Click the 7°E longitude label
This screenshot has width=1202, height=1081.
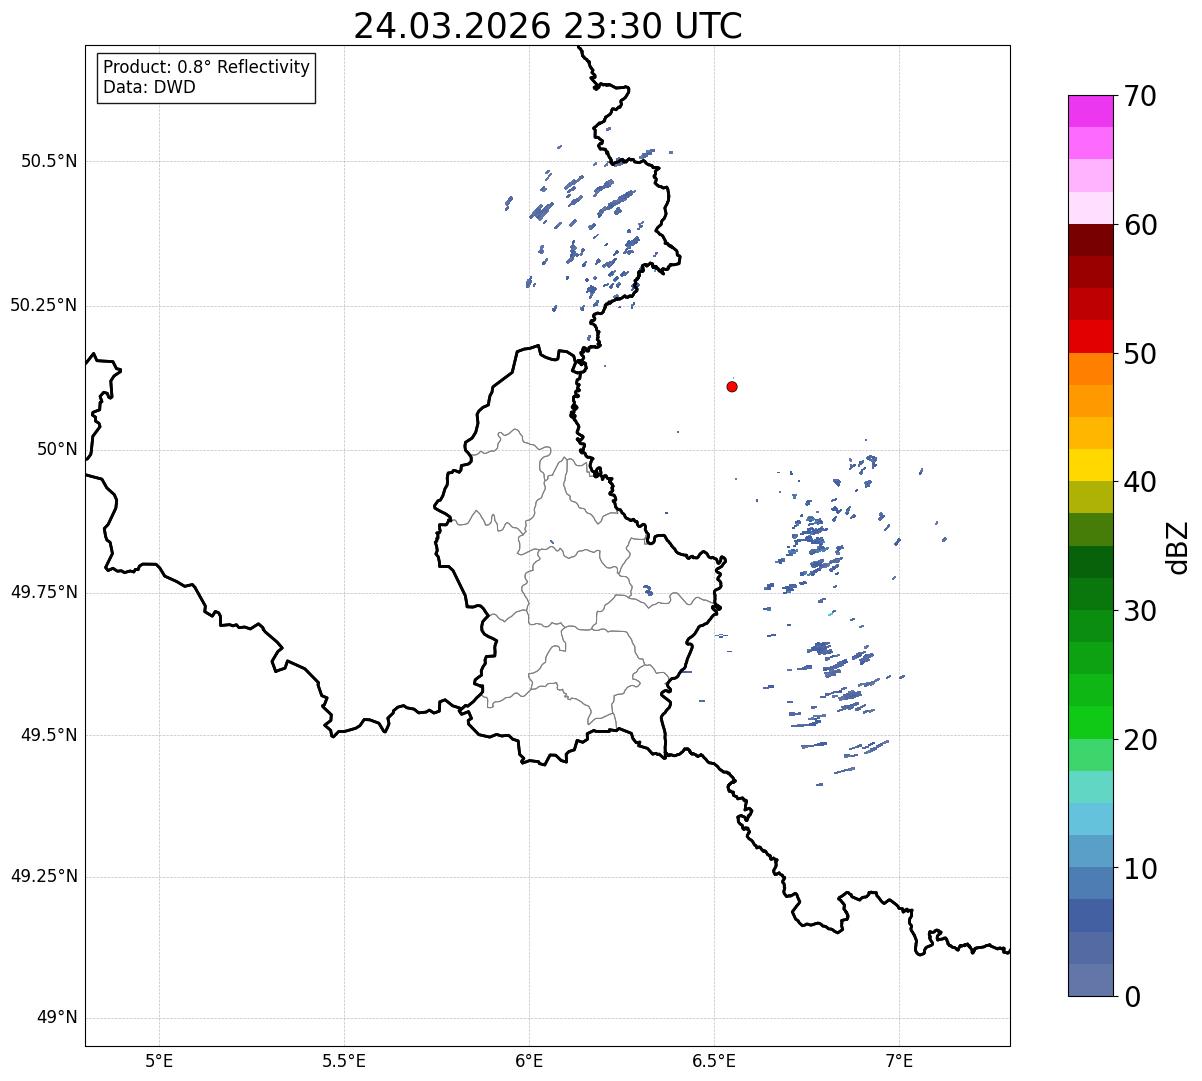(899, 1061)
